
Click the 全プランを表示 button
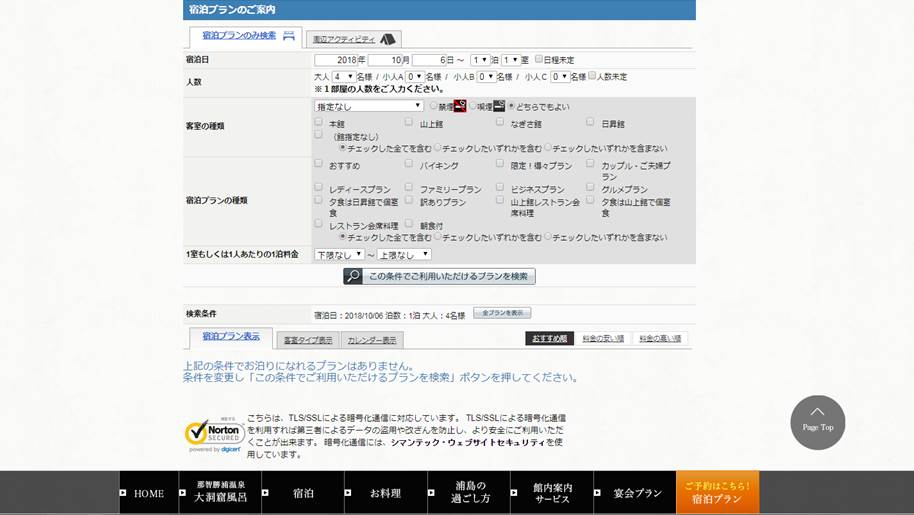coord(502,313)
